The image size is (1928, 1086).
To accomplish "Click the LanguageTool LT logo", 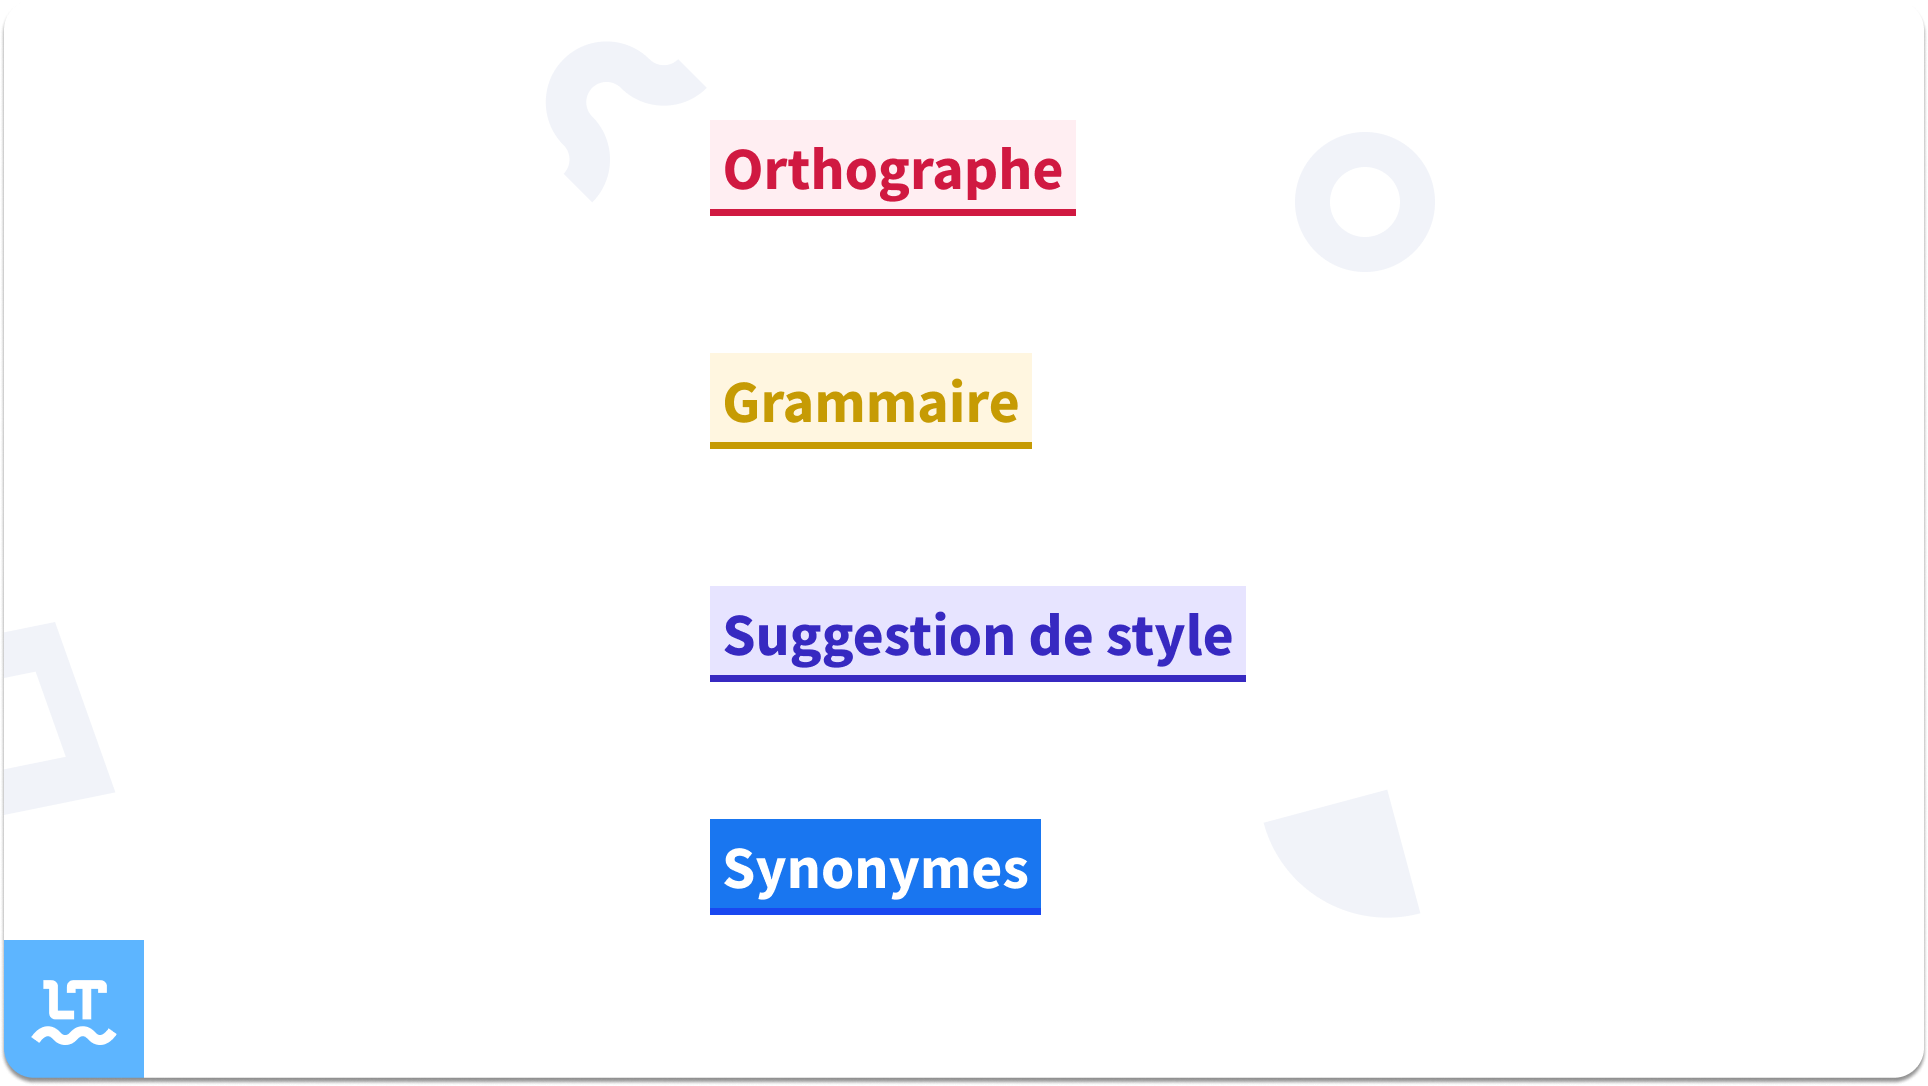I will (74, 1009).
